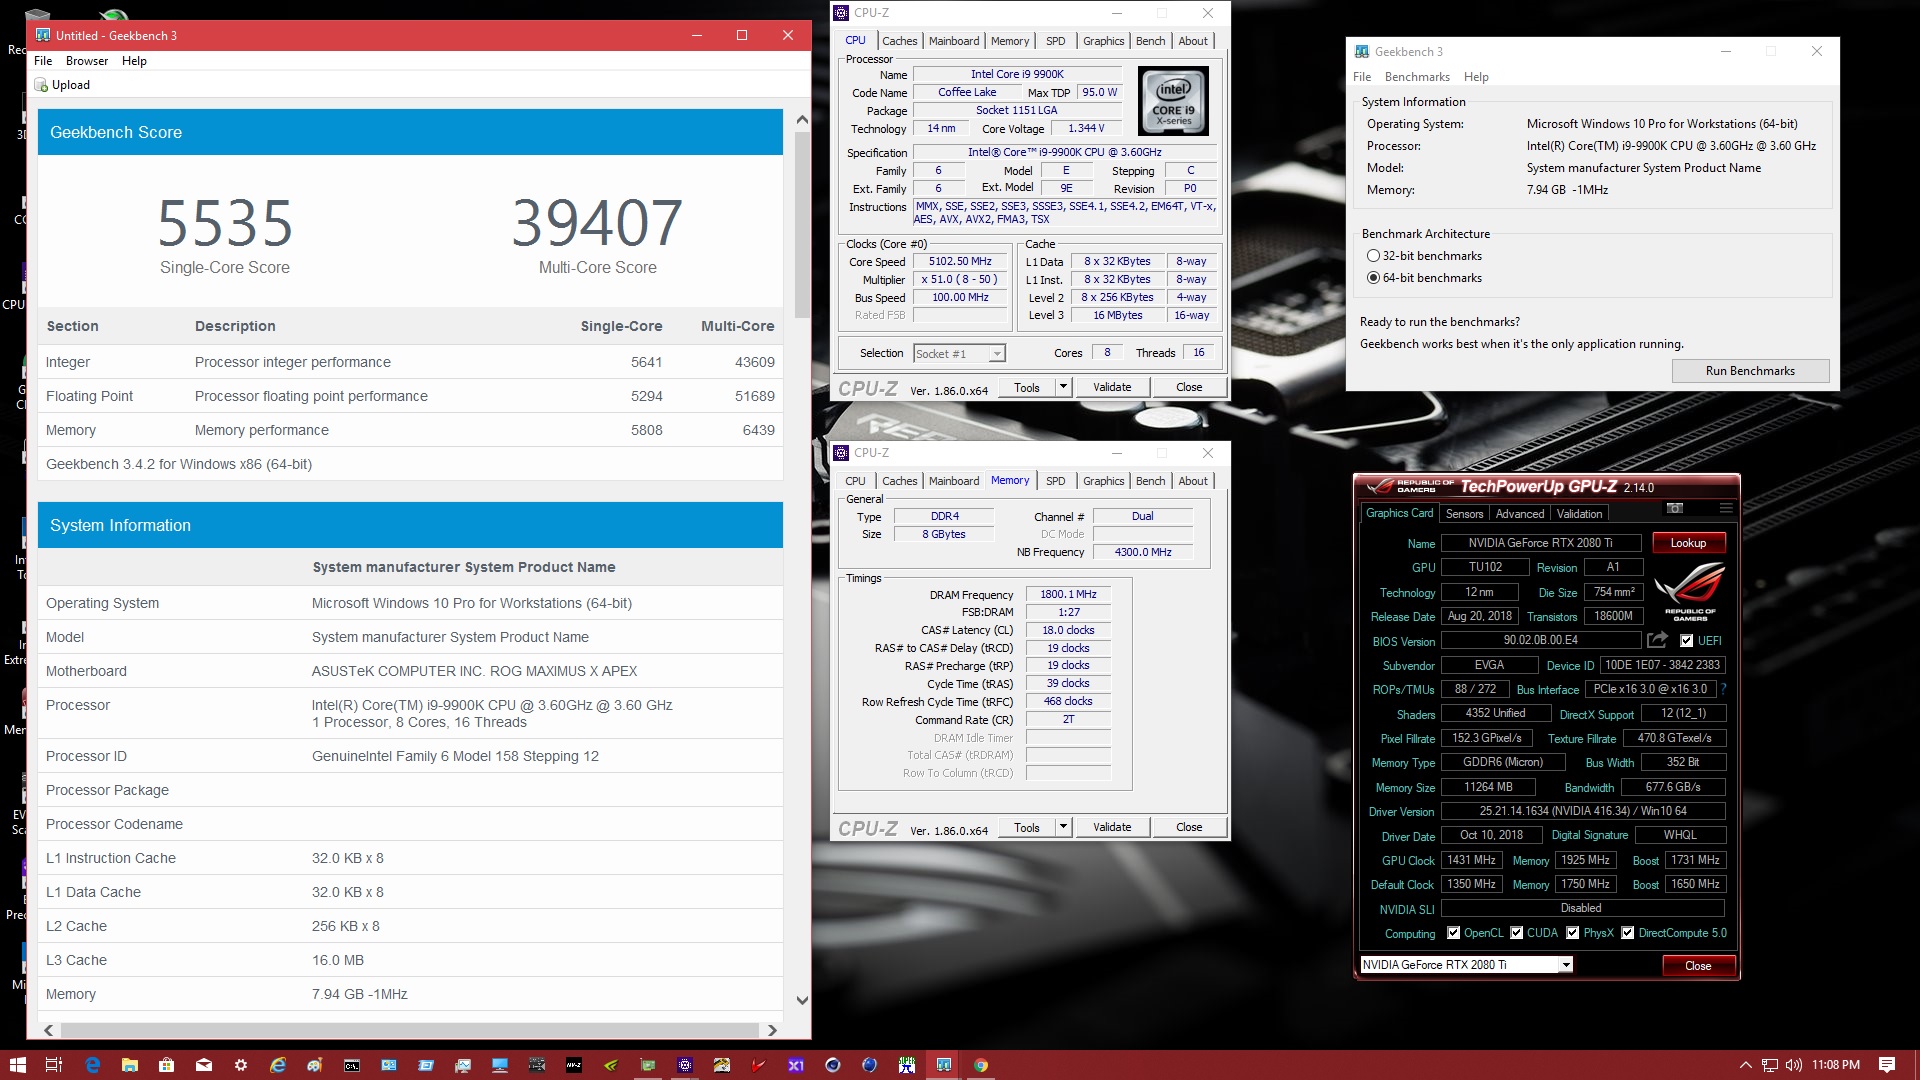Screen dimensions: 1920x1080
Task: Open the Windows Start menu
Action: pyautogui.click(x=17, y=1065)
